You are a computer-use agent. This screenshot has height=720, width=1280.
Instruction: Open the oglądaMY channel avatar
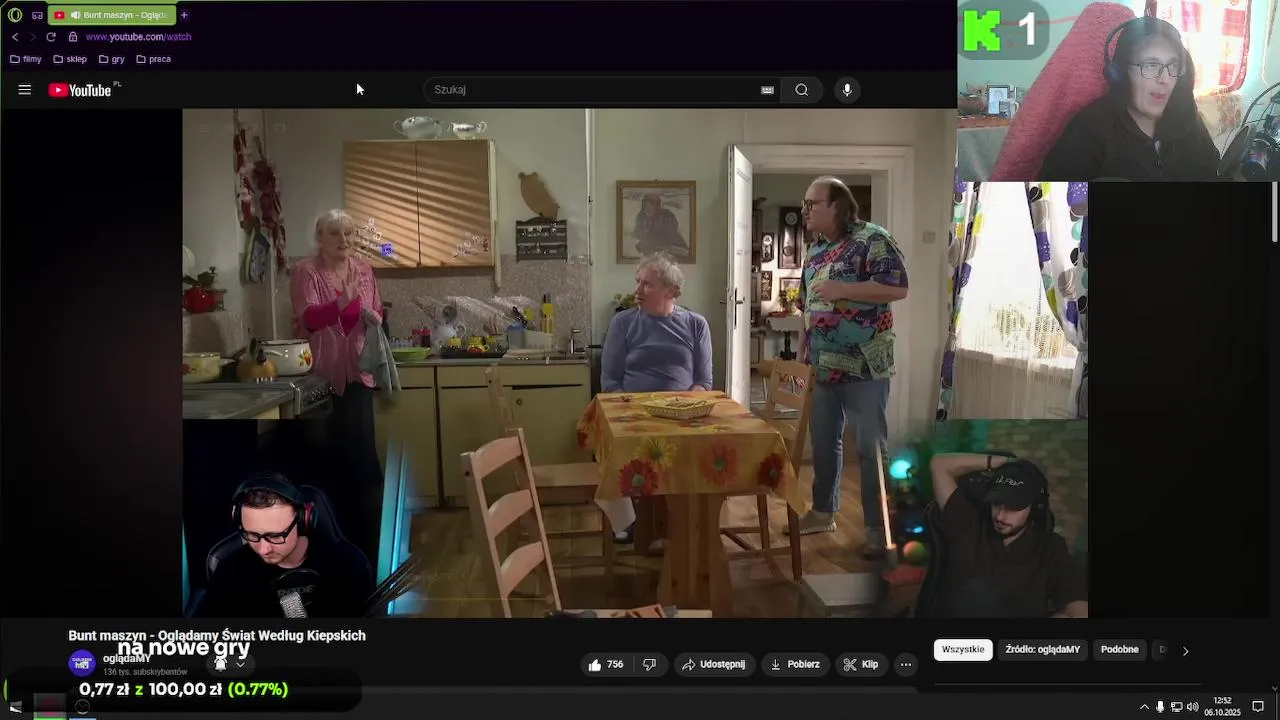tap(82, 662)
